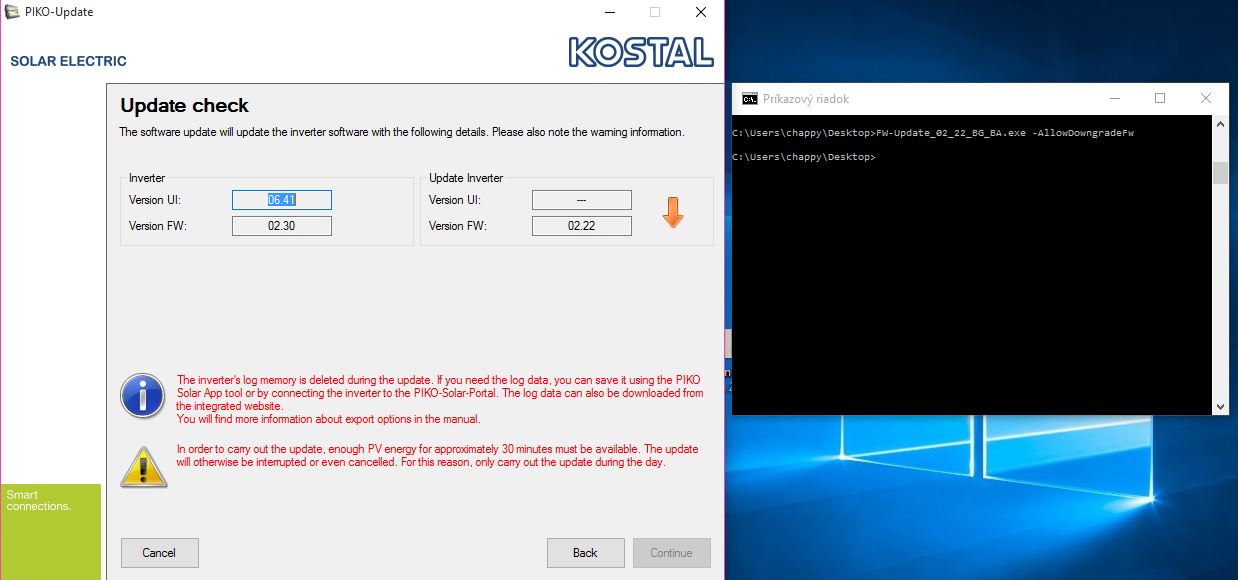Click the orange downgrade arrow icon
Image resolution: width=1238 pixels, height=580 pixels.
(673, 212)
